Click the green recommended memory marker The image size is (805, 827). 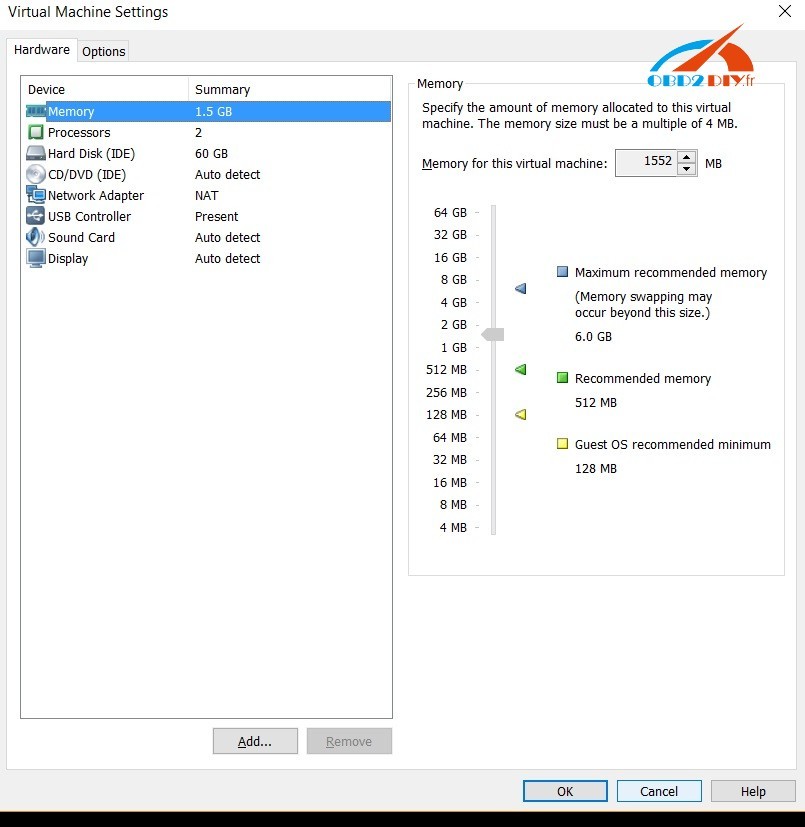tap(521, 369)
